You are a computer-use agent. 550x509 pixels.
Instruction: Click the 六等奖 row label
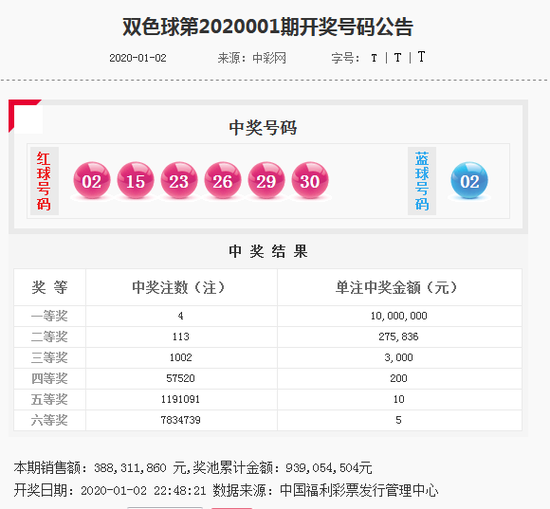(49, 420)
